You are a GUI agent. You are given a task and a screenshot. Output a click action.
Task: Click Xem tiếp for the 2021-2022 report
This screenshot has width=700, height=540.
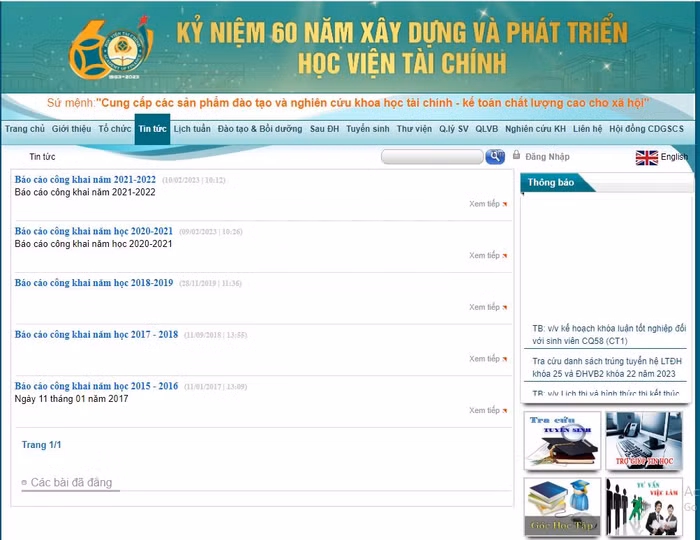[x=484, y=204]
